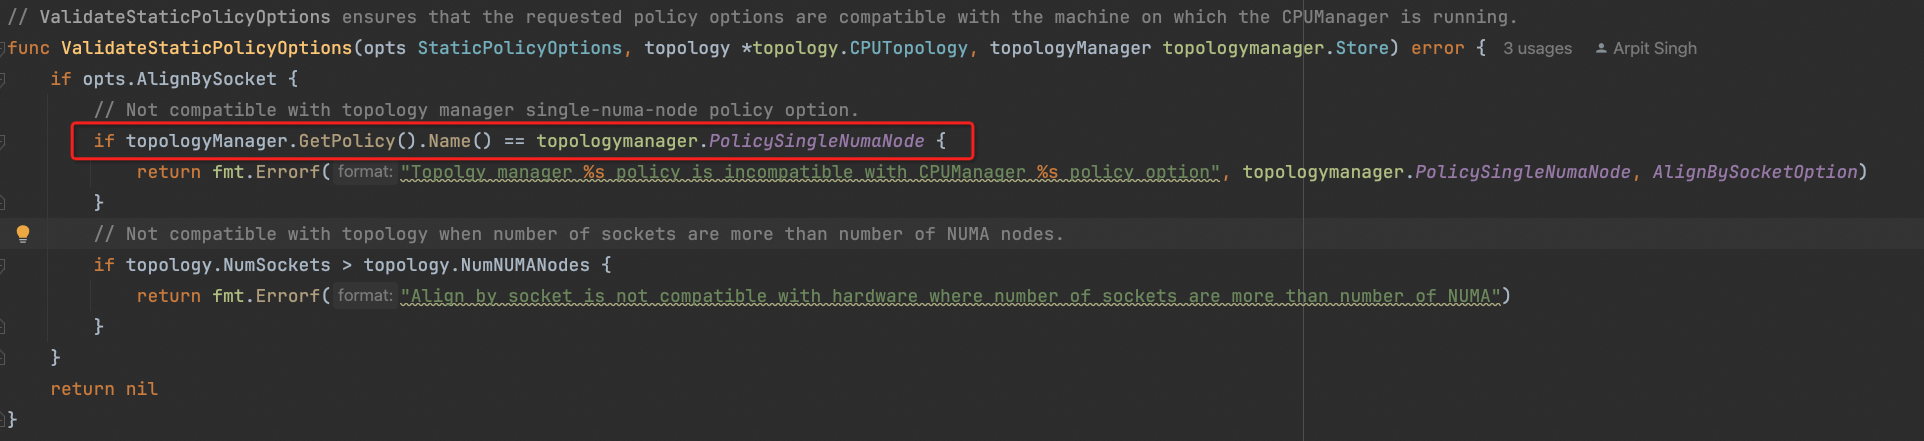
Task: Click the second 'format:' parameter hint
Action: click(x=365, y=296)
